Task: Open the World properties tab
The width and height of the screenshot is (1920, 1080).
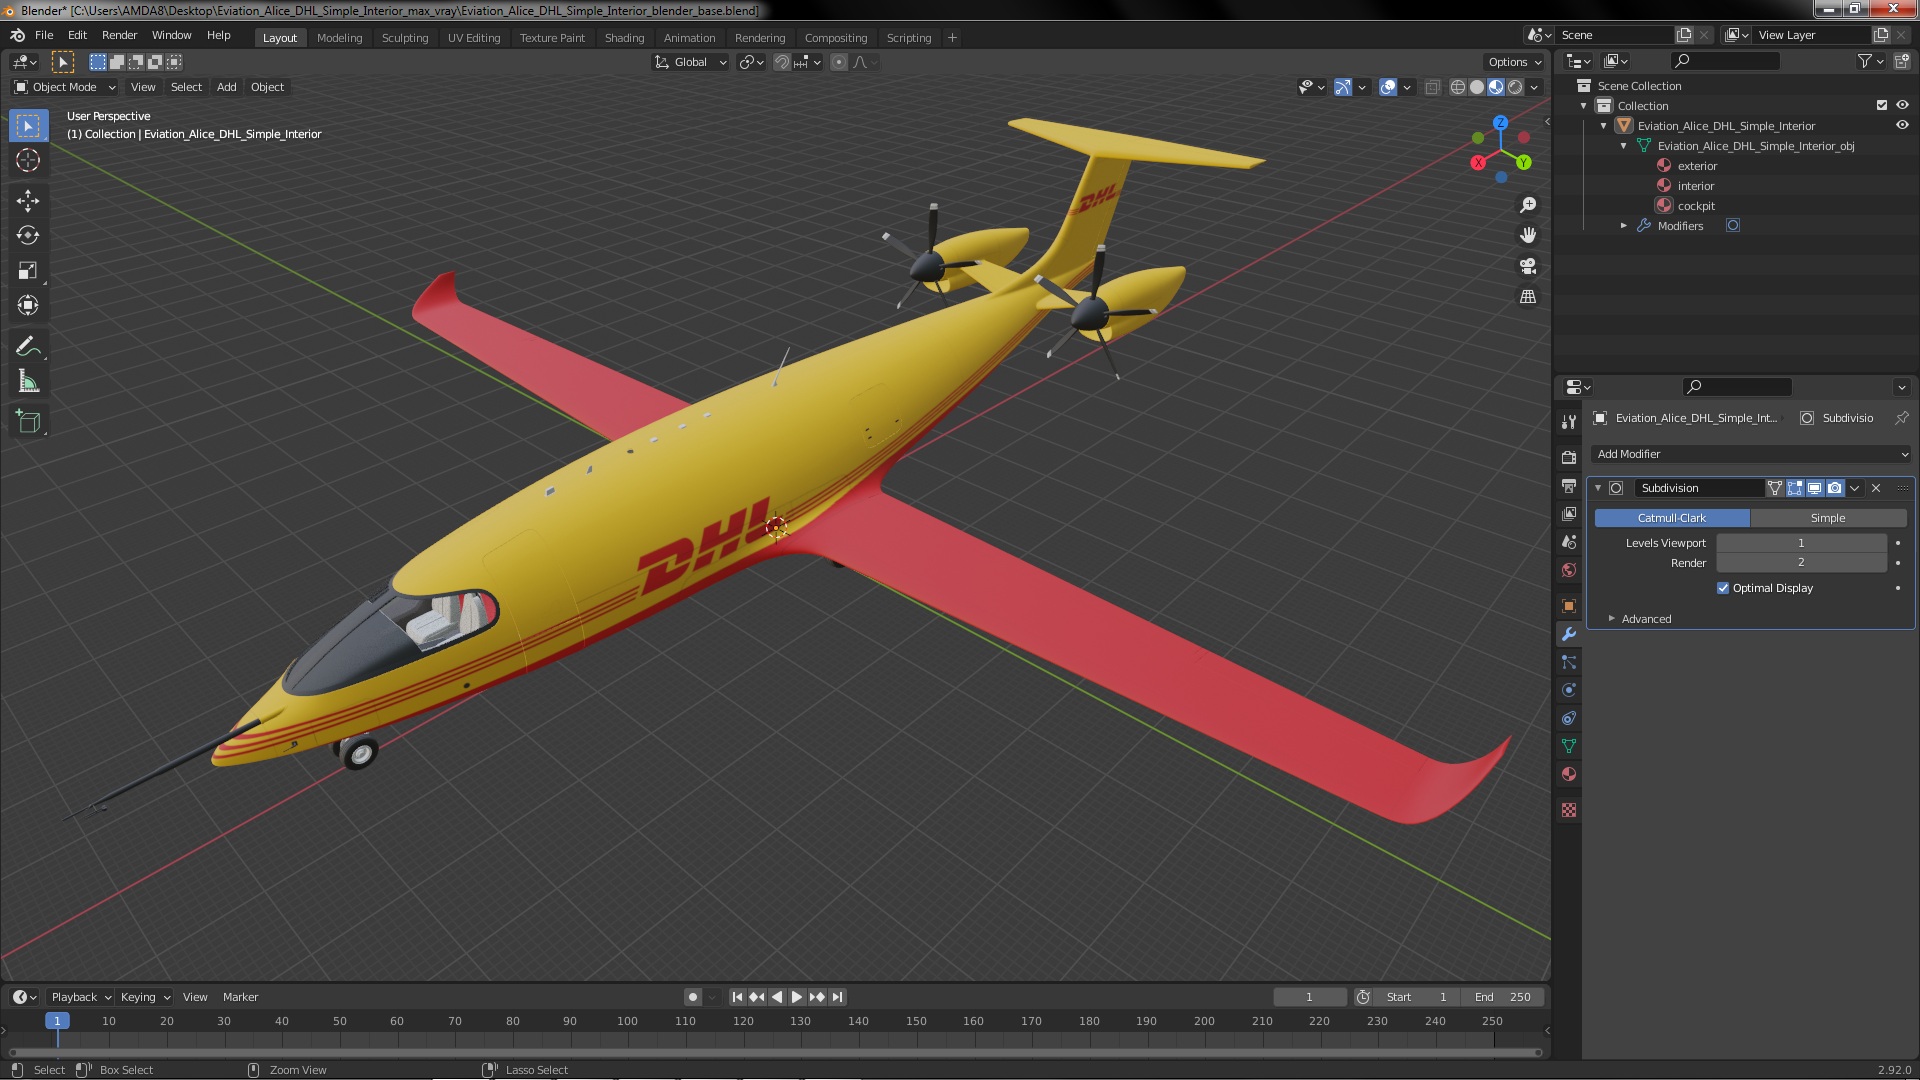Action: point(1569,570)
